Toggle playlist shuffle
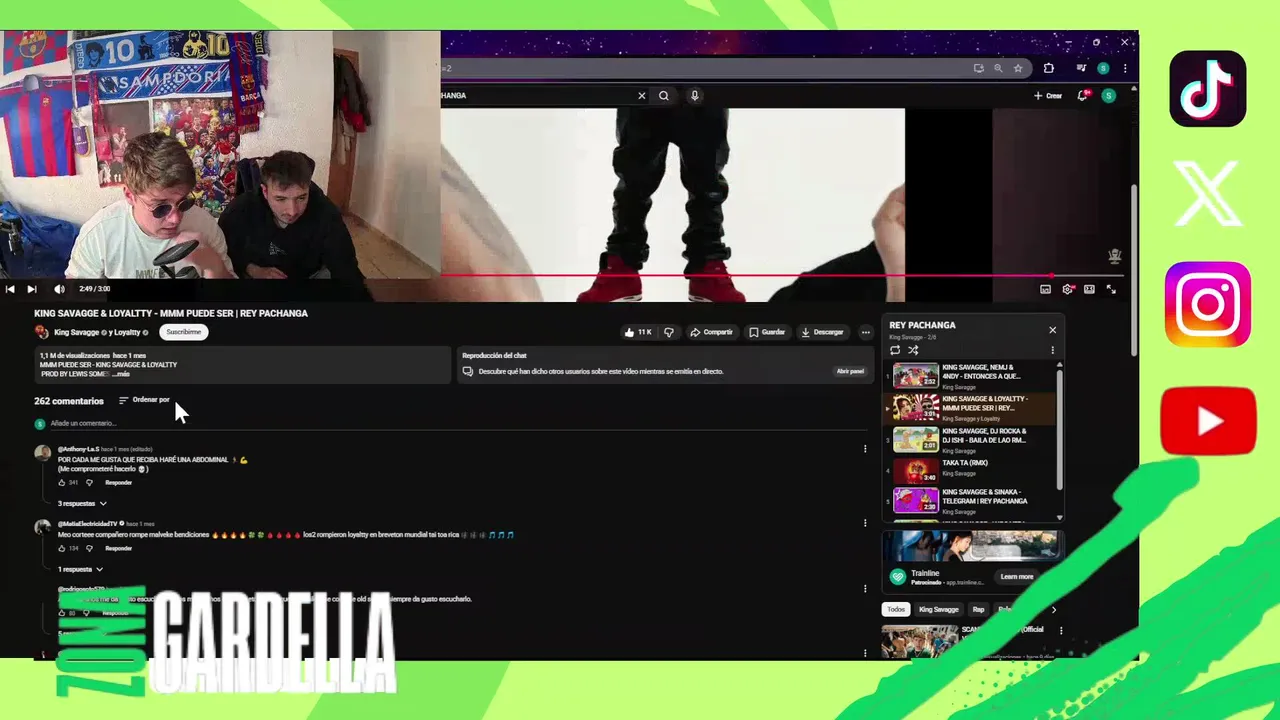 click(913, 350)
